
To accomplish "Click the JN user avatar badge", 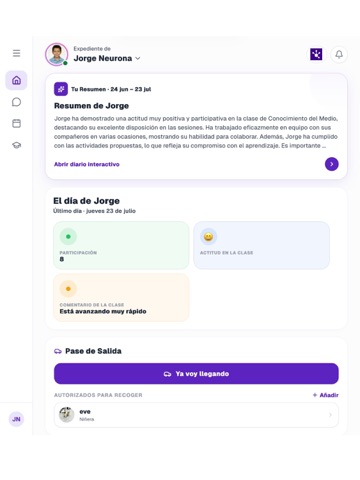I will (16, 419).
